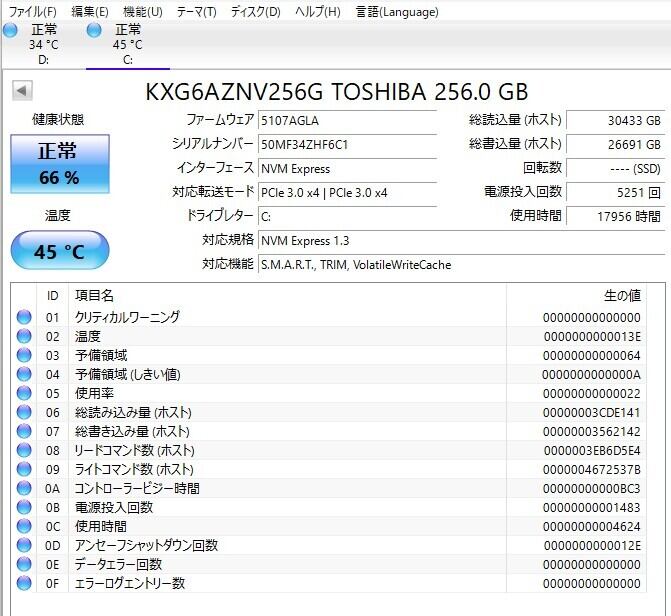Click status icon beside 使用率 attribute

coord(24,393)
